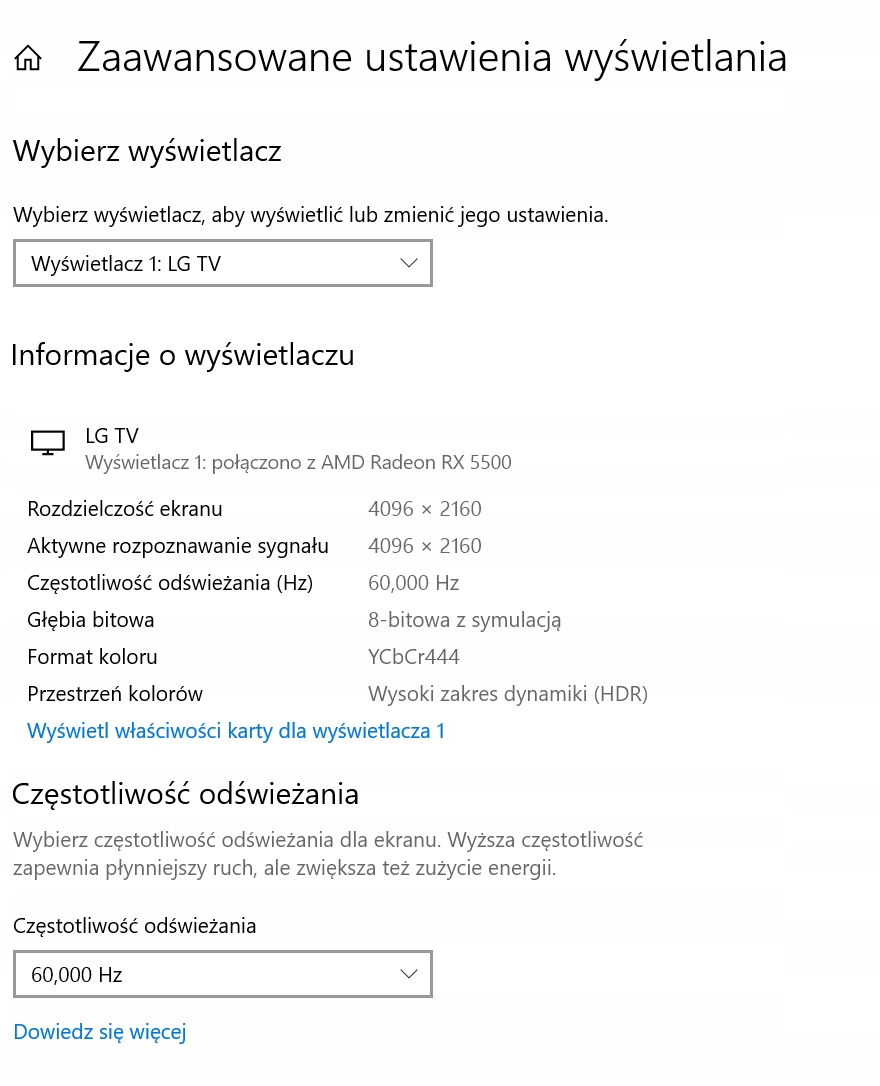Click the "Aktywne rozpoznawanie sygnału" row label
Image resolution: width=880 pixels, height=1086 pixels.
(x=178, y=546)
